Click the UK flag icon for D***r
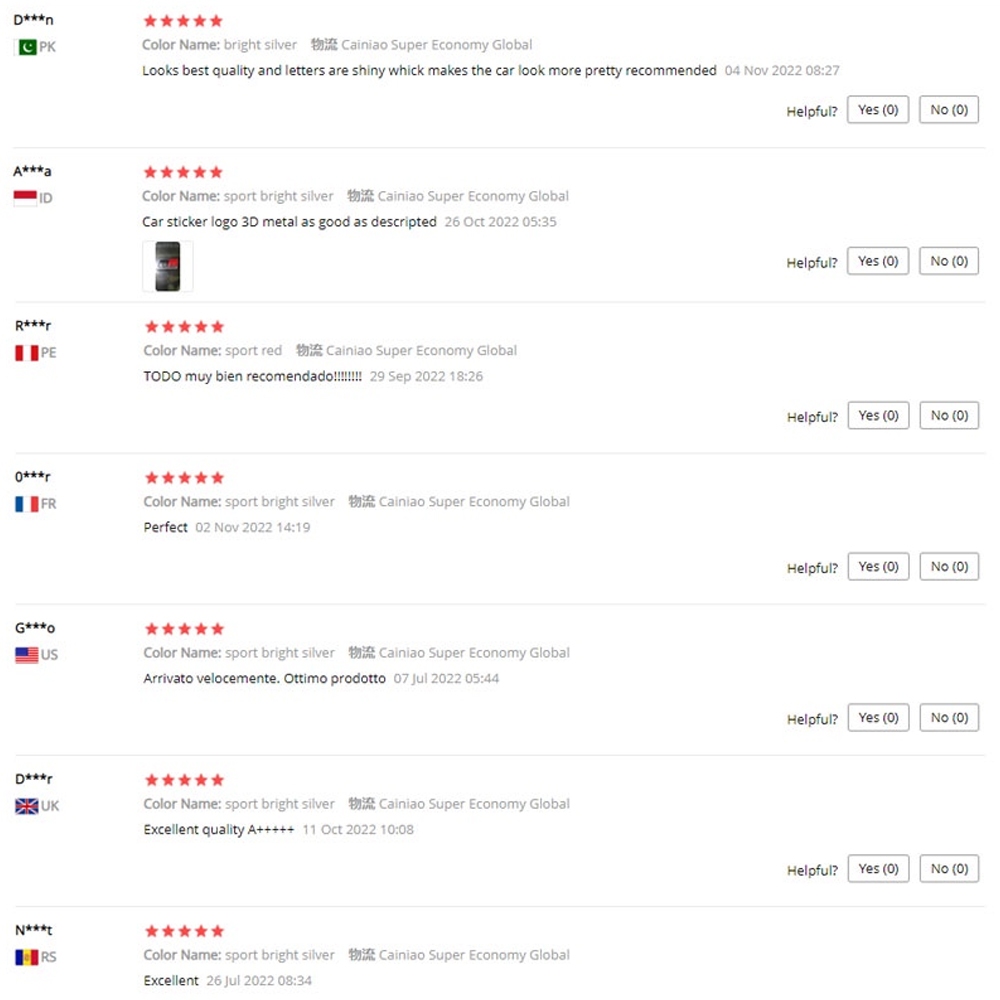This screenshot has width=1000, height=1000. 27,806
